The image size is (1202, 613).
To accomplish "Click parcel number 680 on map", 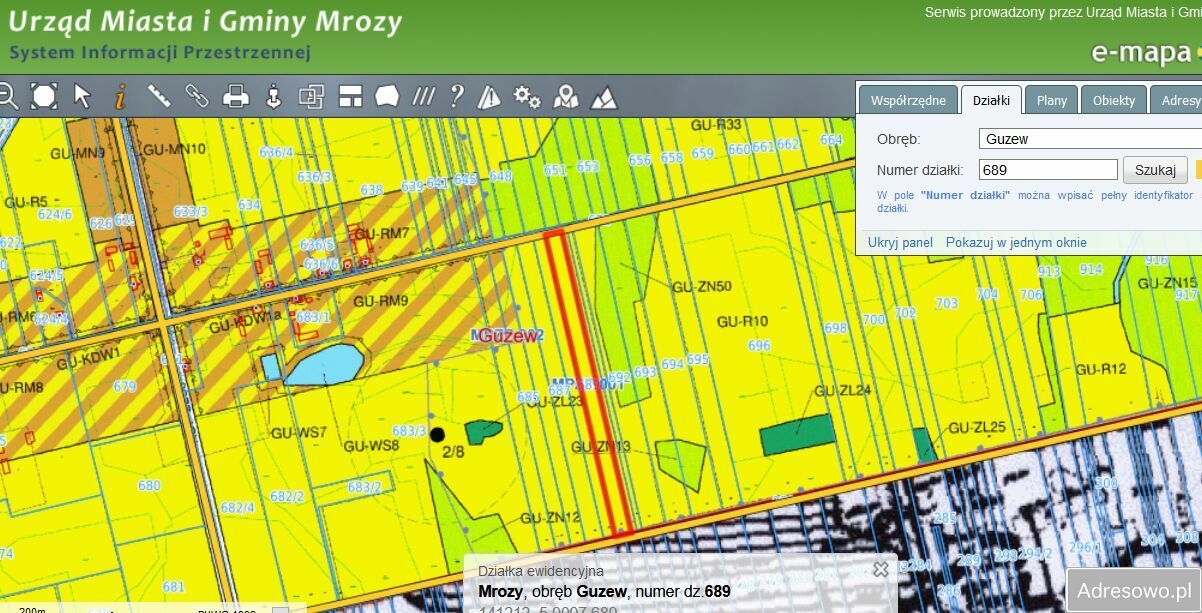I will [x=149, y=486].
